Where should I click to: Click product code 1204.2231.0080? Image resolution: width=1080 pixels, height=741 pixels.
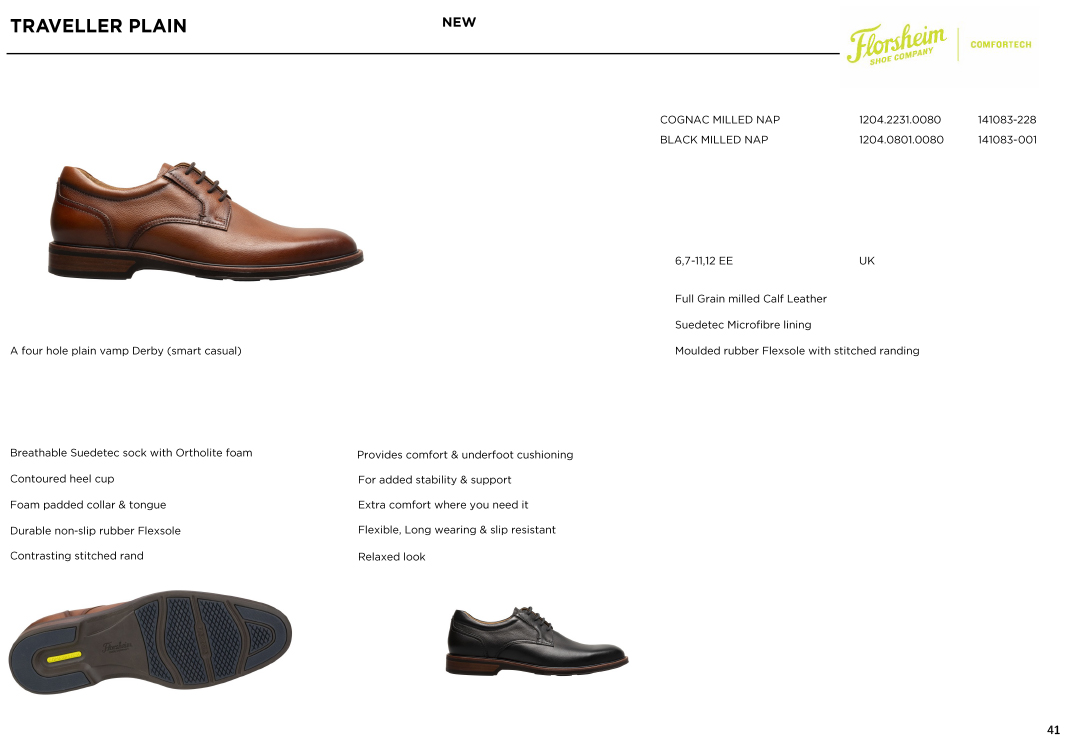(x=900, y=120)
